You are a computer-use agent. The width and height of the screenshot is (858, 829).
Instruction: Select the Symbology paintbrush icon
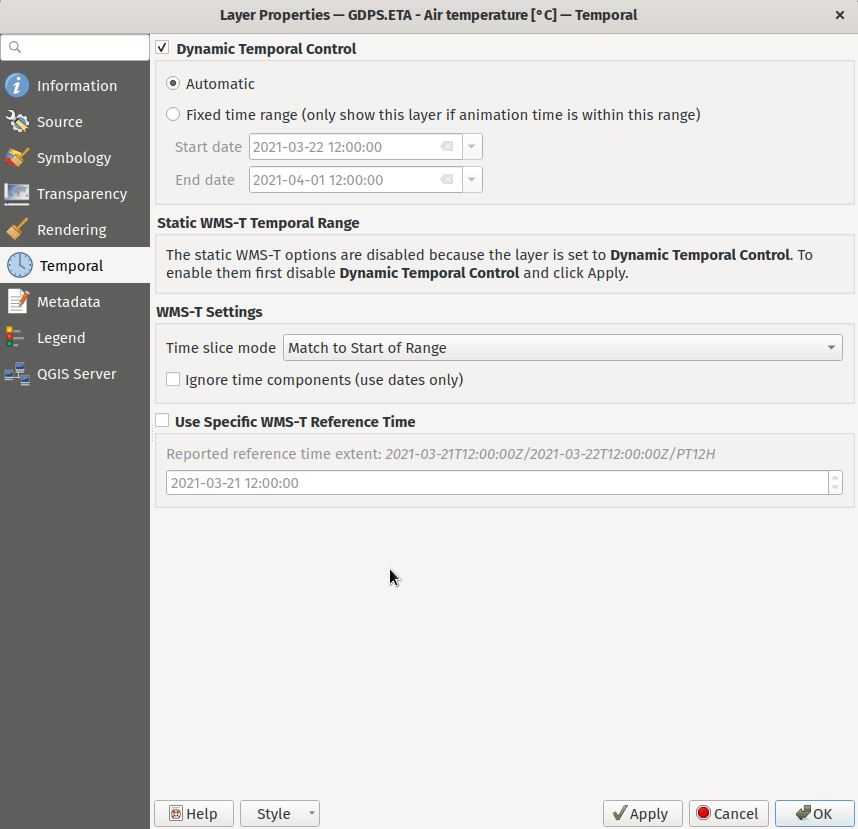click(17, 158)
